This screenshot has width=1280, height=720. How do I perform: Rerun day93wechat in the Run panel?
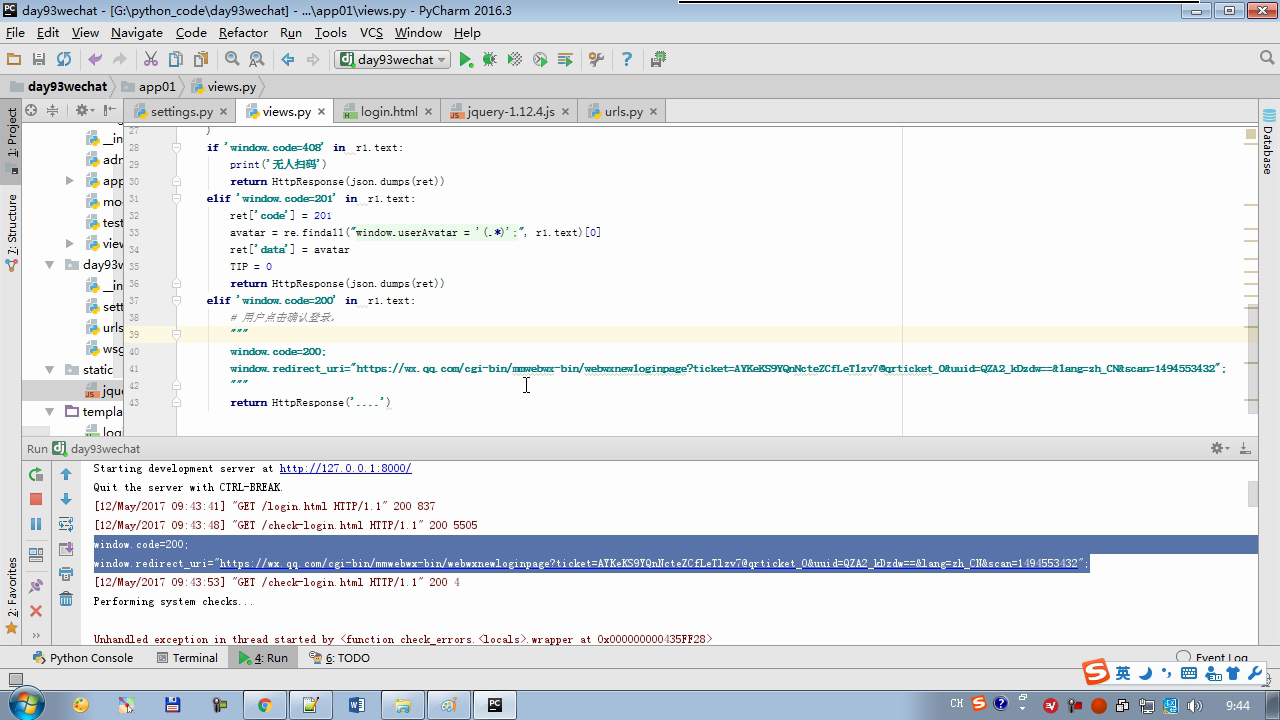(36, 475)
